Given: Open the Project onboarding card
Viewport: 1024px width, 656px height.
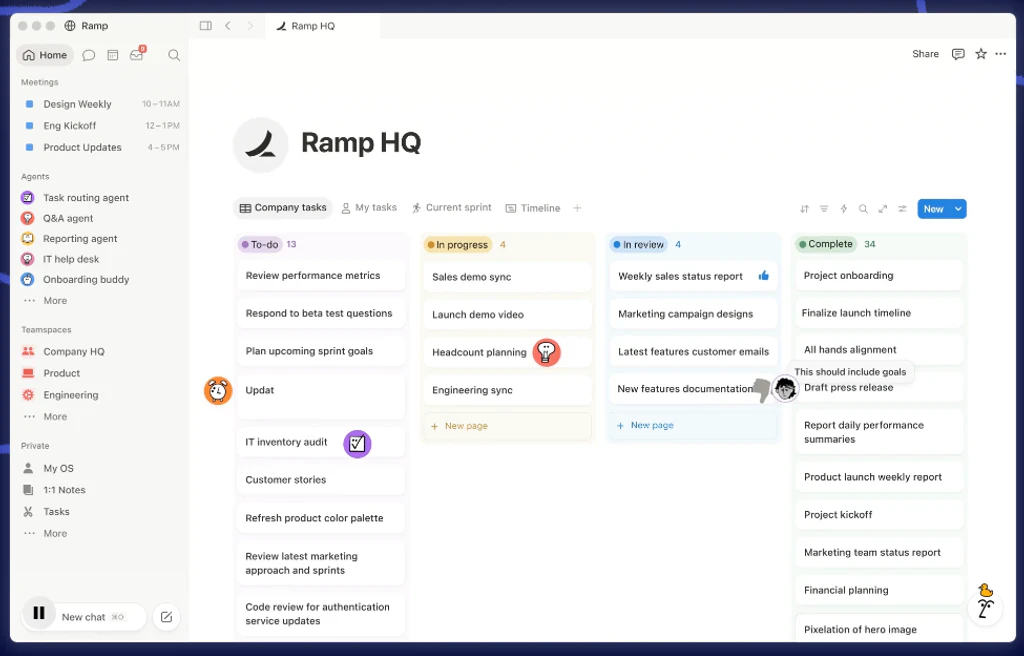Looking at the screenshot, I should point(879,276).
